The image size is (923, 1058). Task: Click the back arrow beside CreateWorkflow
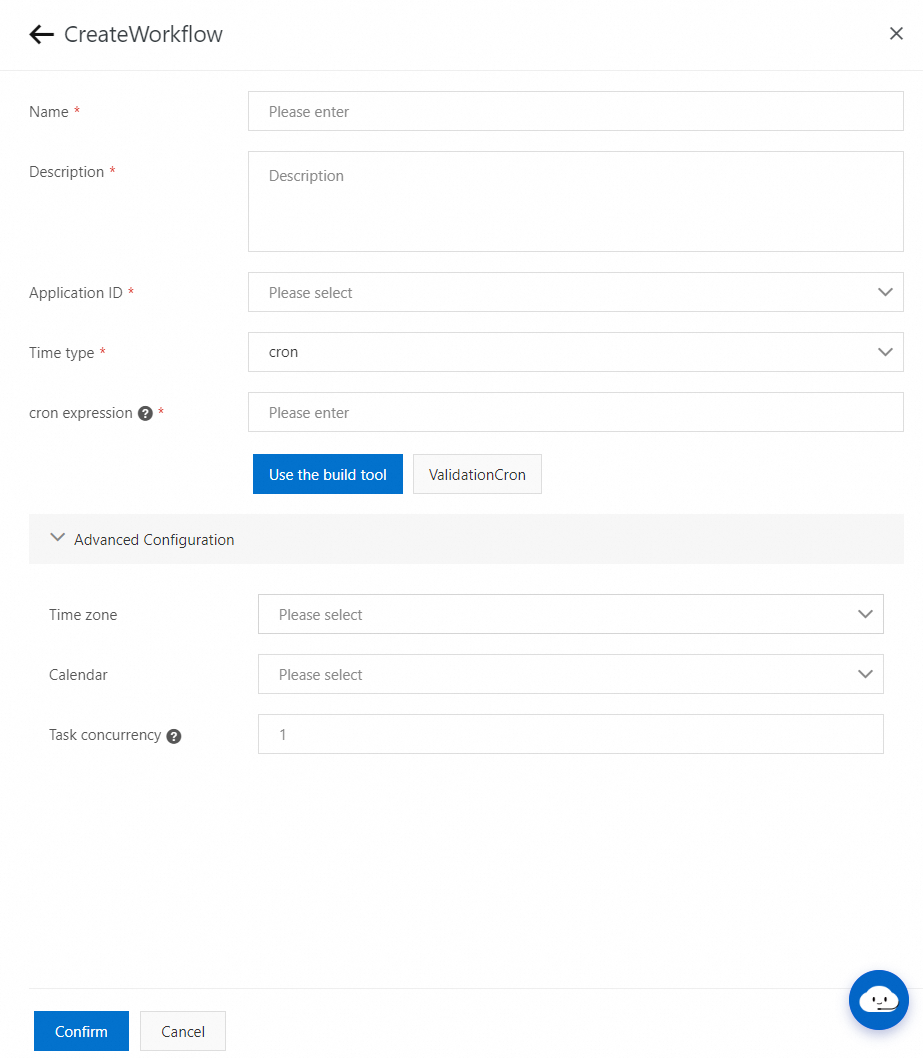pyautogui.click(x=41, y=35)
